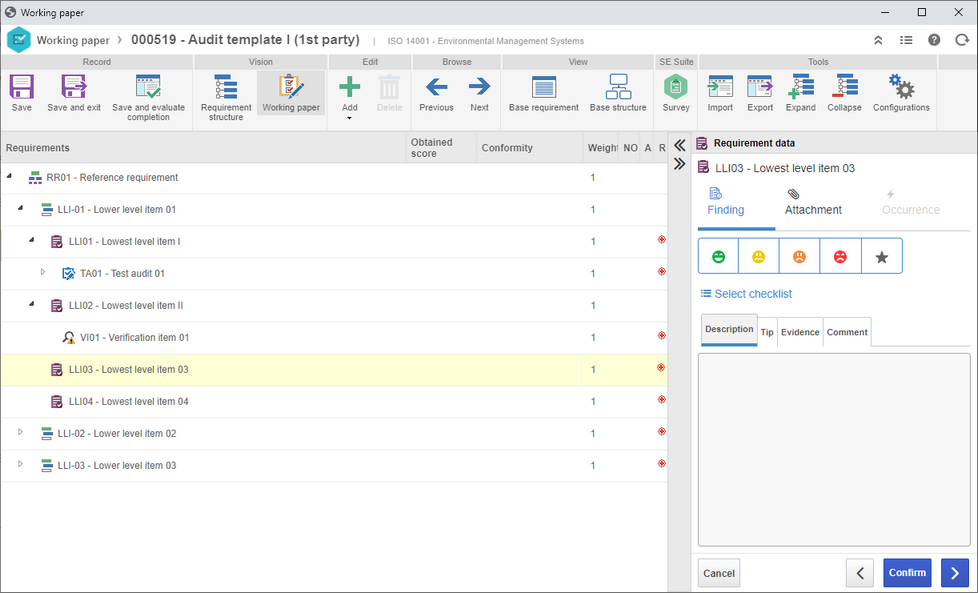Expand panel with right double-arrow
The image size is (978, 593).
tap(679, 164)
